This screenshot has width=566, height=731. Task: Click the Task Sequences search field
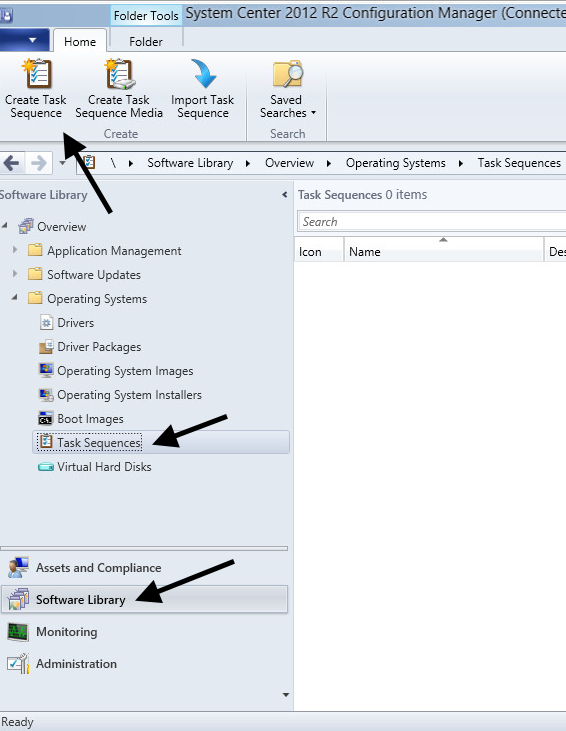[x=432, y=221]
